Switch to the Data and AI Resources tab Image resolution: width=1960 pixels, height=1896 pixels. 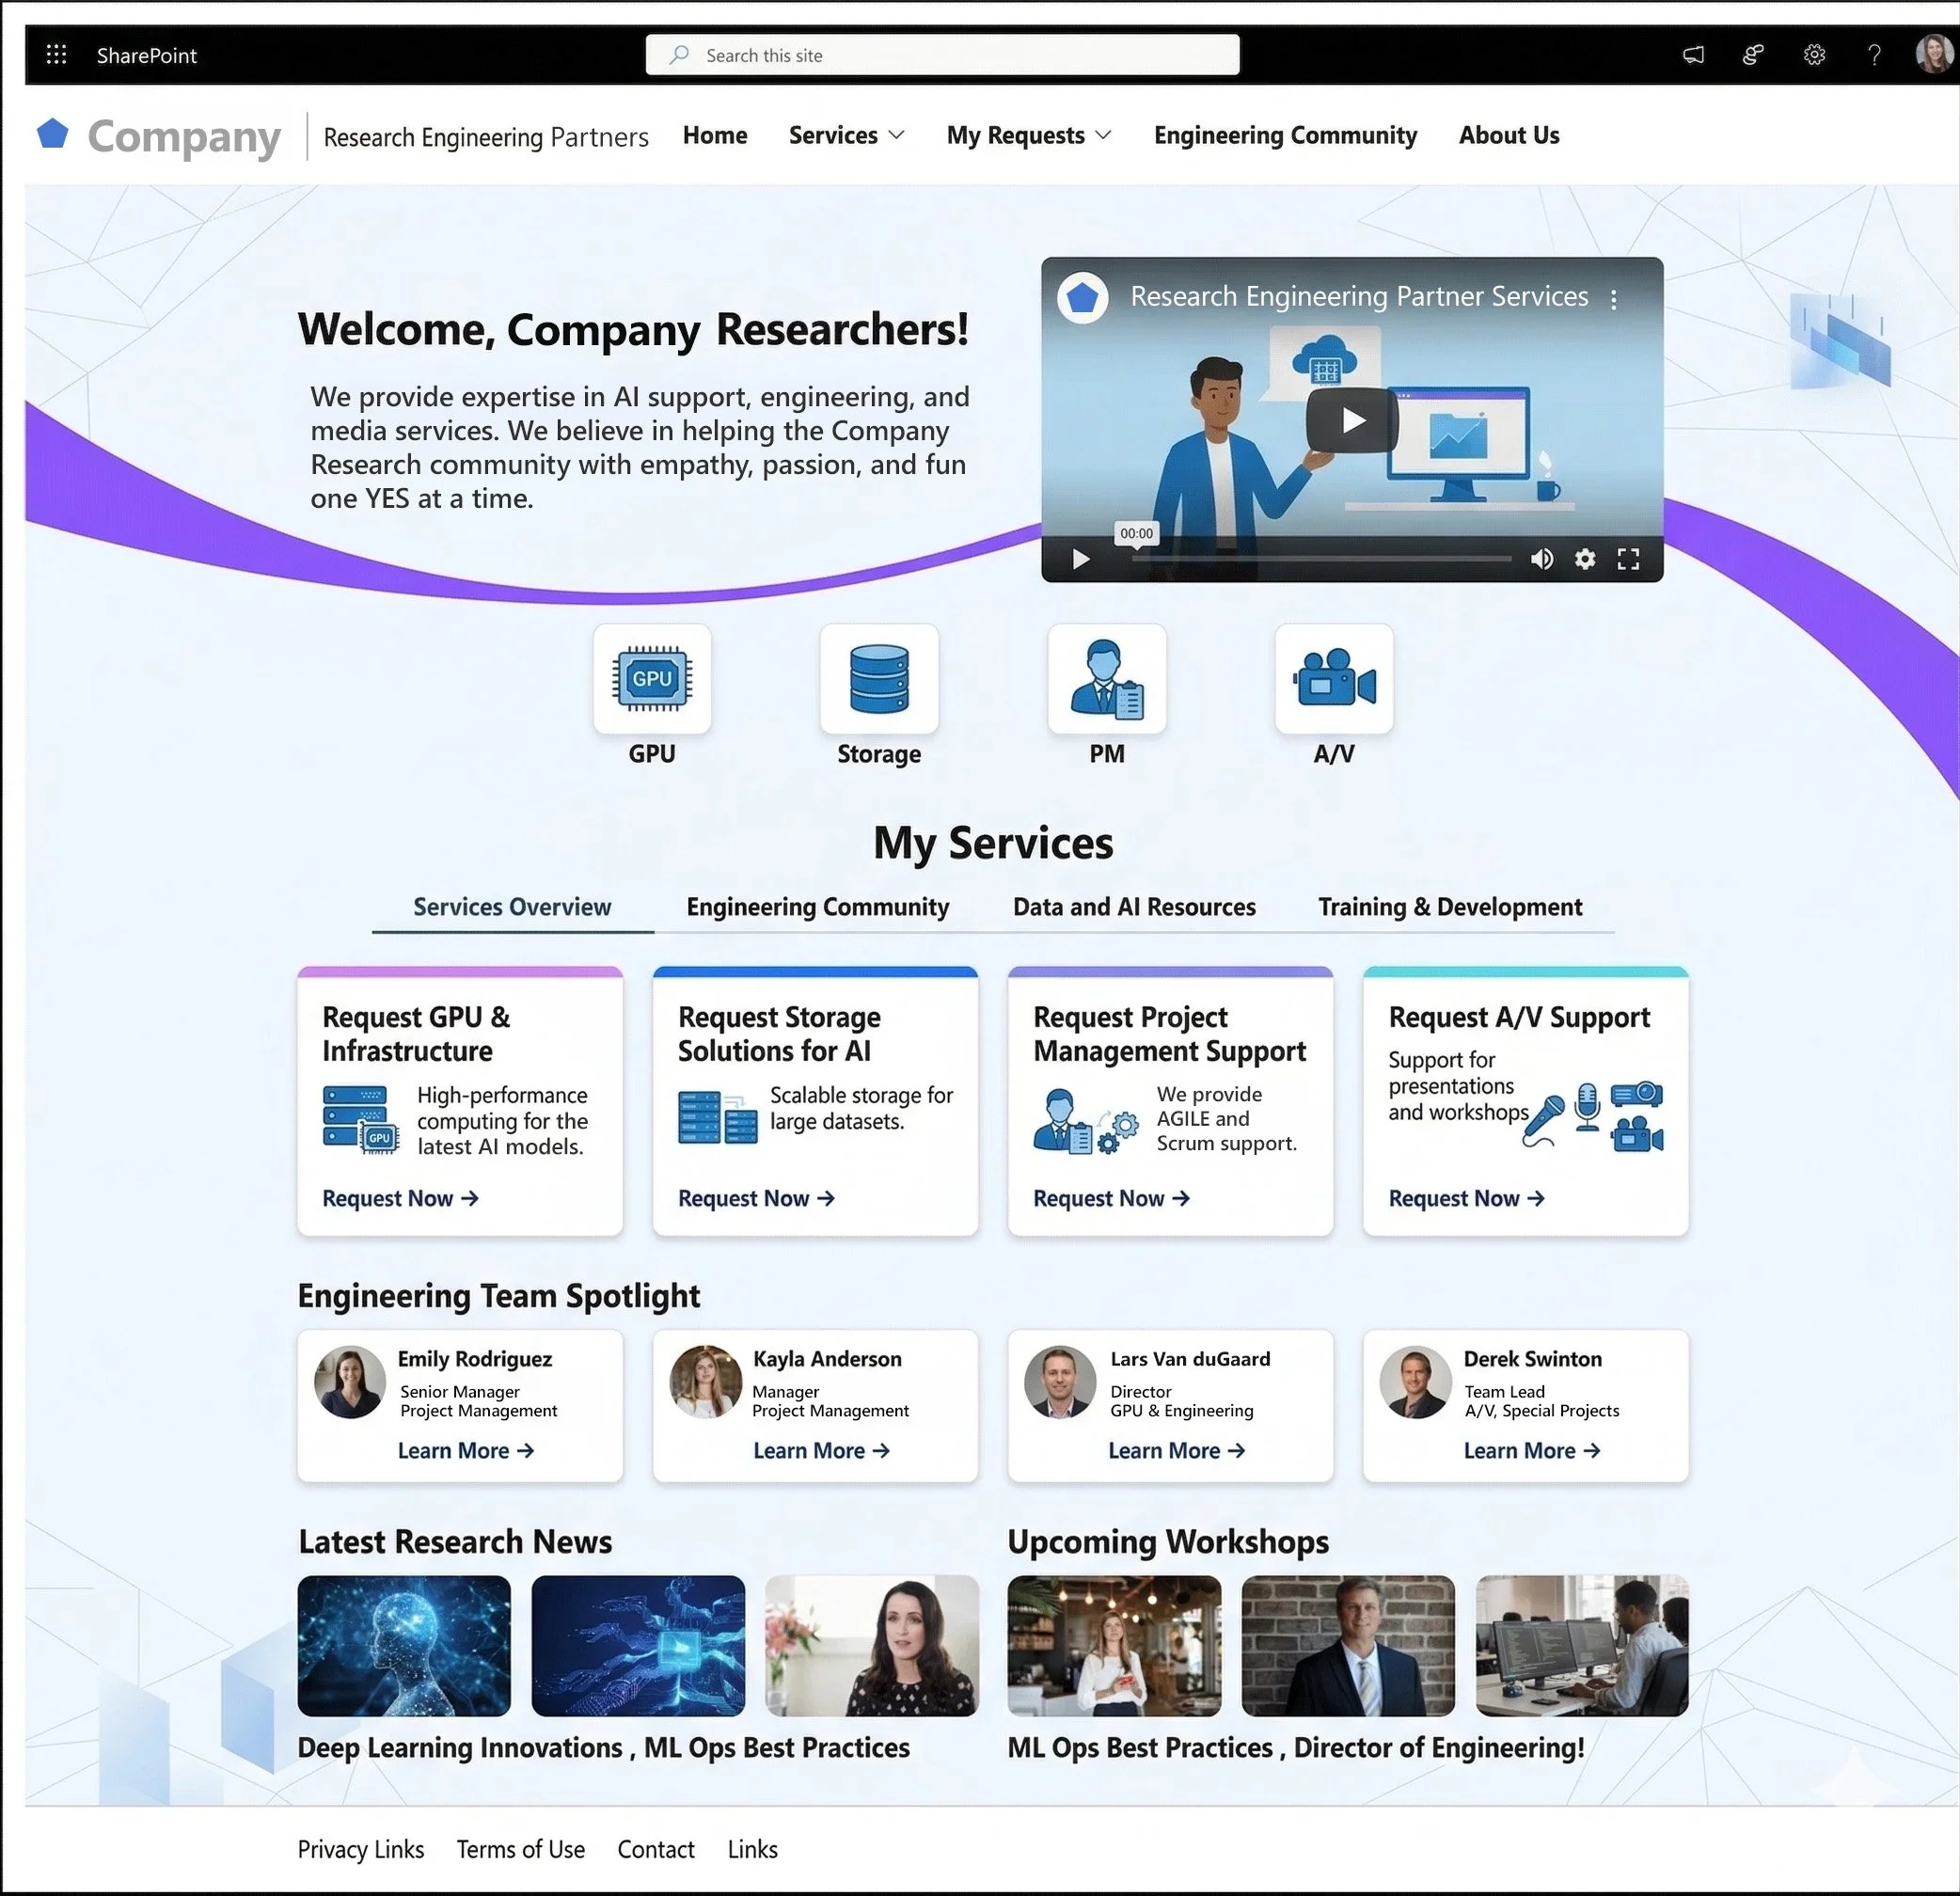[1134, 907]
